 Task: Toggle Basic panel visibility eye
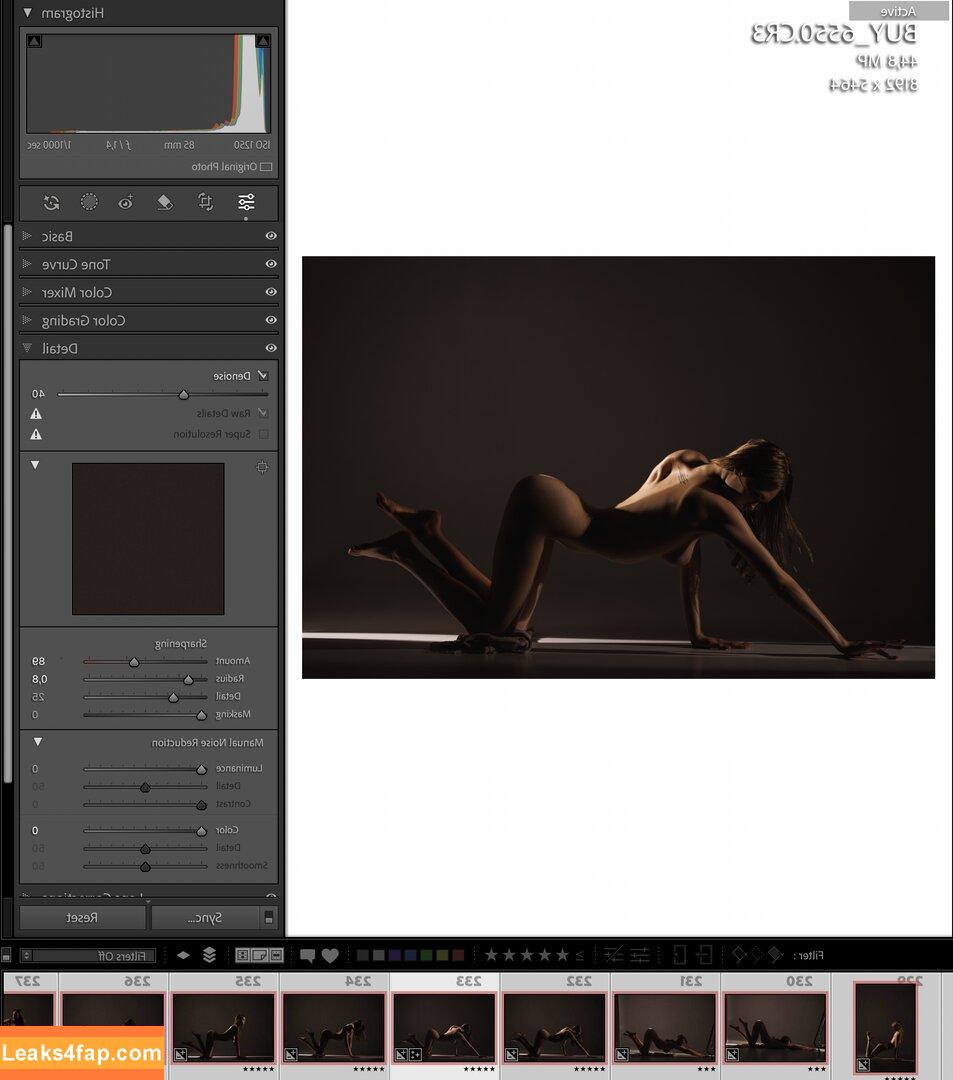point(271,236)
